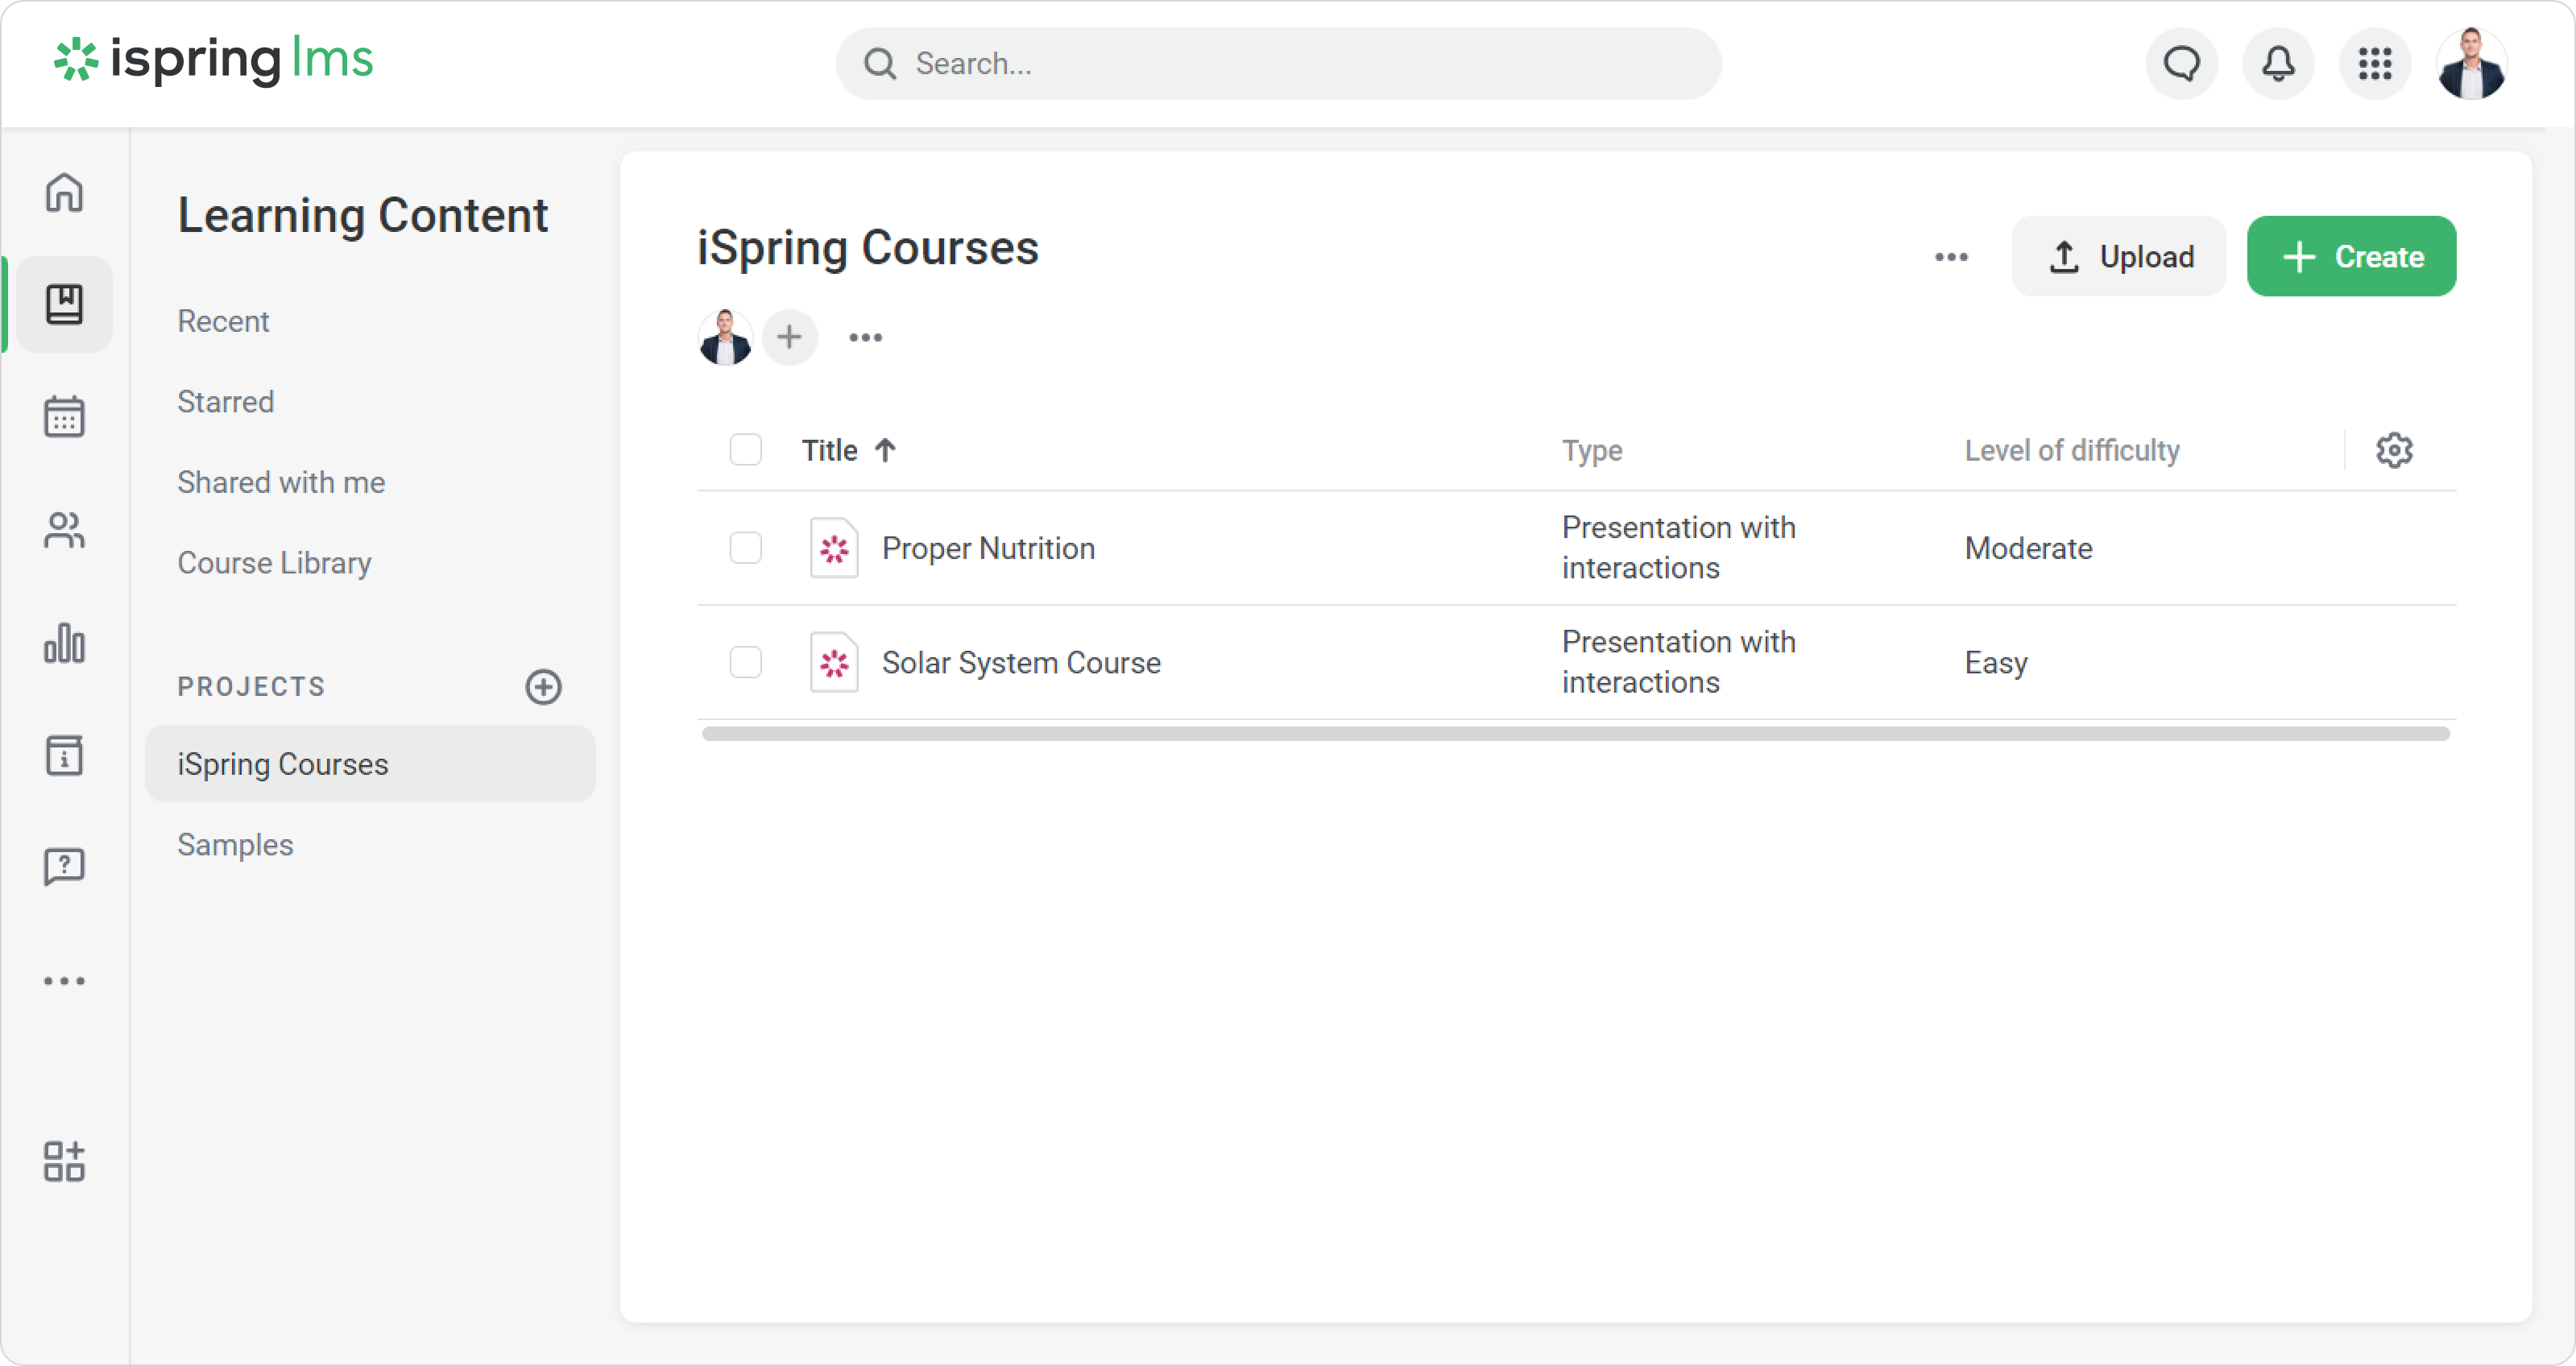Click the green Create button

[2351, 257]
